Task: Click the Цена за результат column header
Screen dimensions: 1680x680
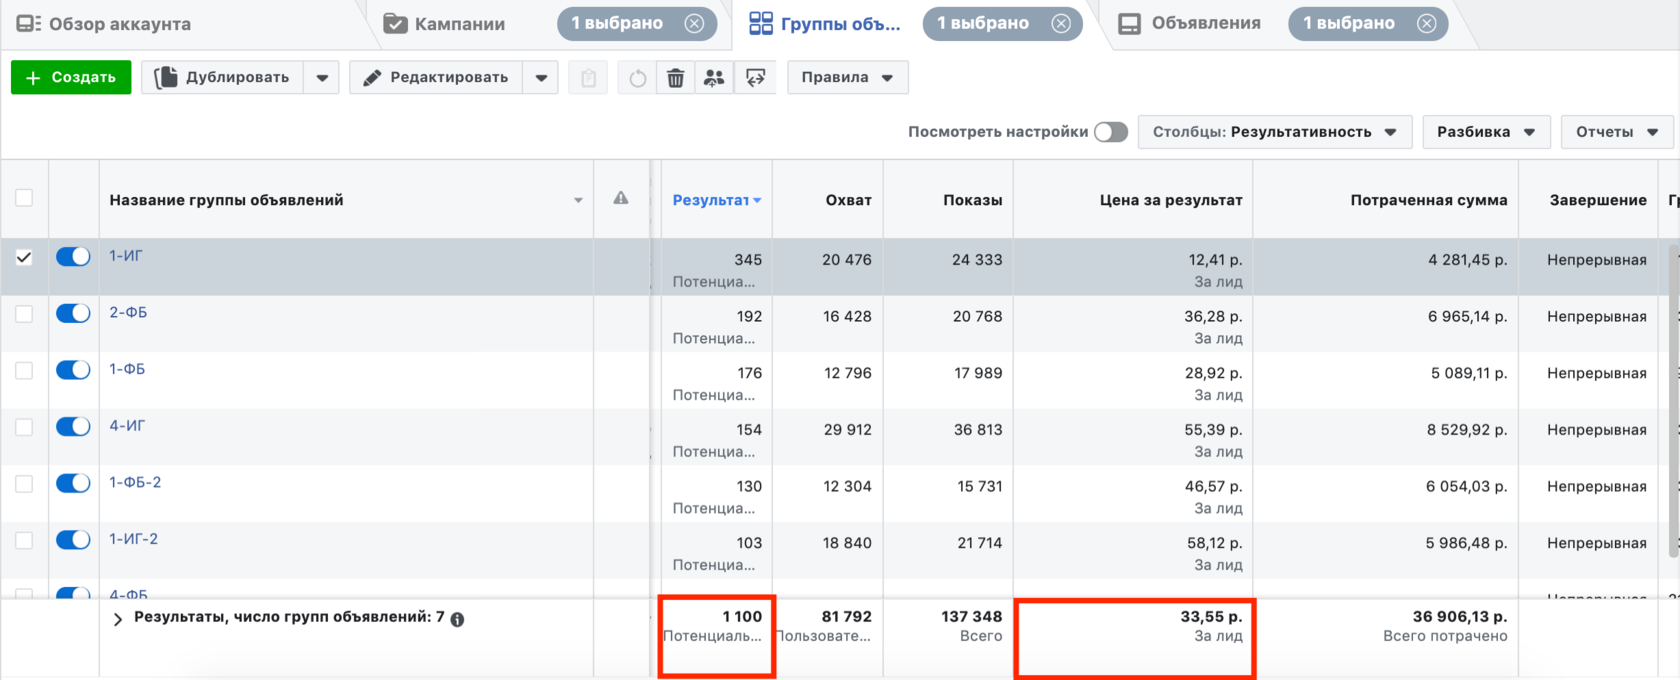Action: pos(1171,200)
